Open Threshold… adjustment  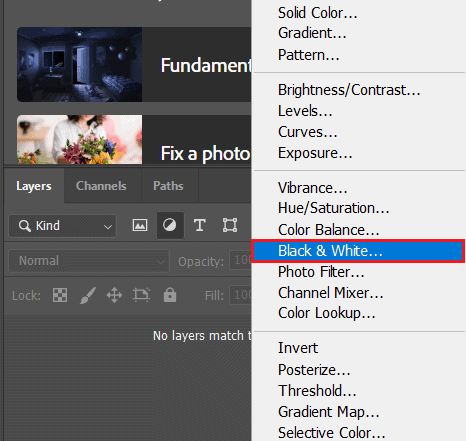[x=317, y=391]
